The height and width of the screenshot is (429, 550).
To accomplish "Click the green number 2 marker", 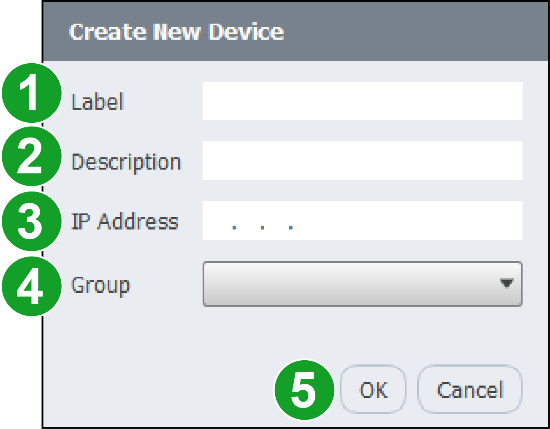I will [x=32, y=156].
